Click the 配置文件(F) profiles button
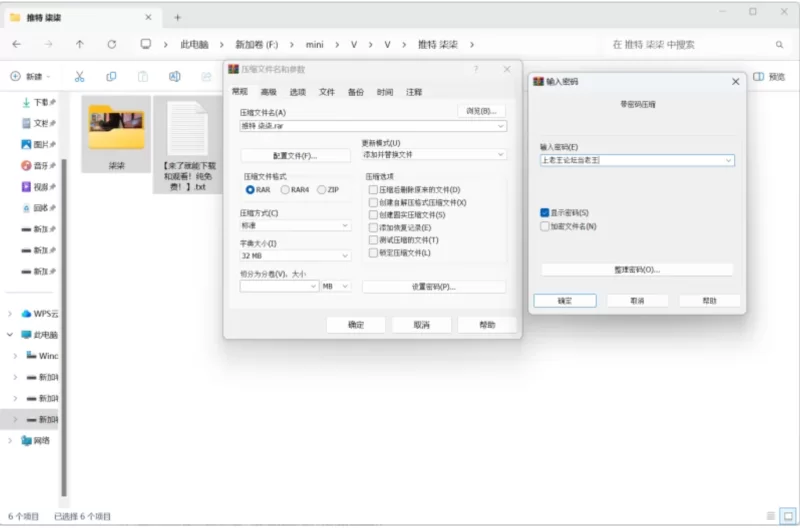The width and height of the screenshot is (800, 529). coord(295,156)
